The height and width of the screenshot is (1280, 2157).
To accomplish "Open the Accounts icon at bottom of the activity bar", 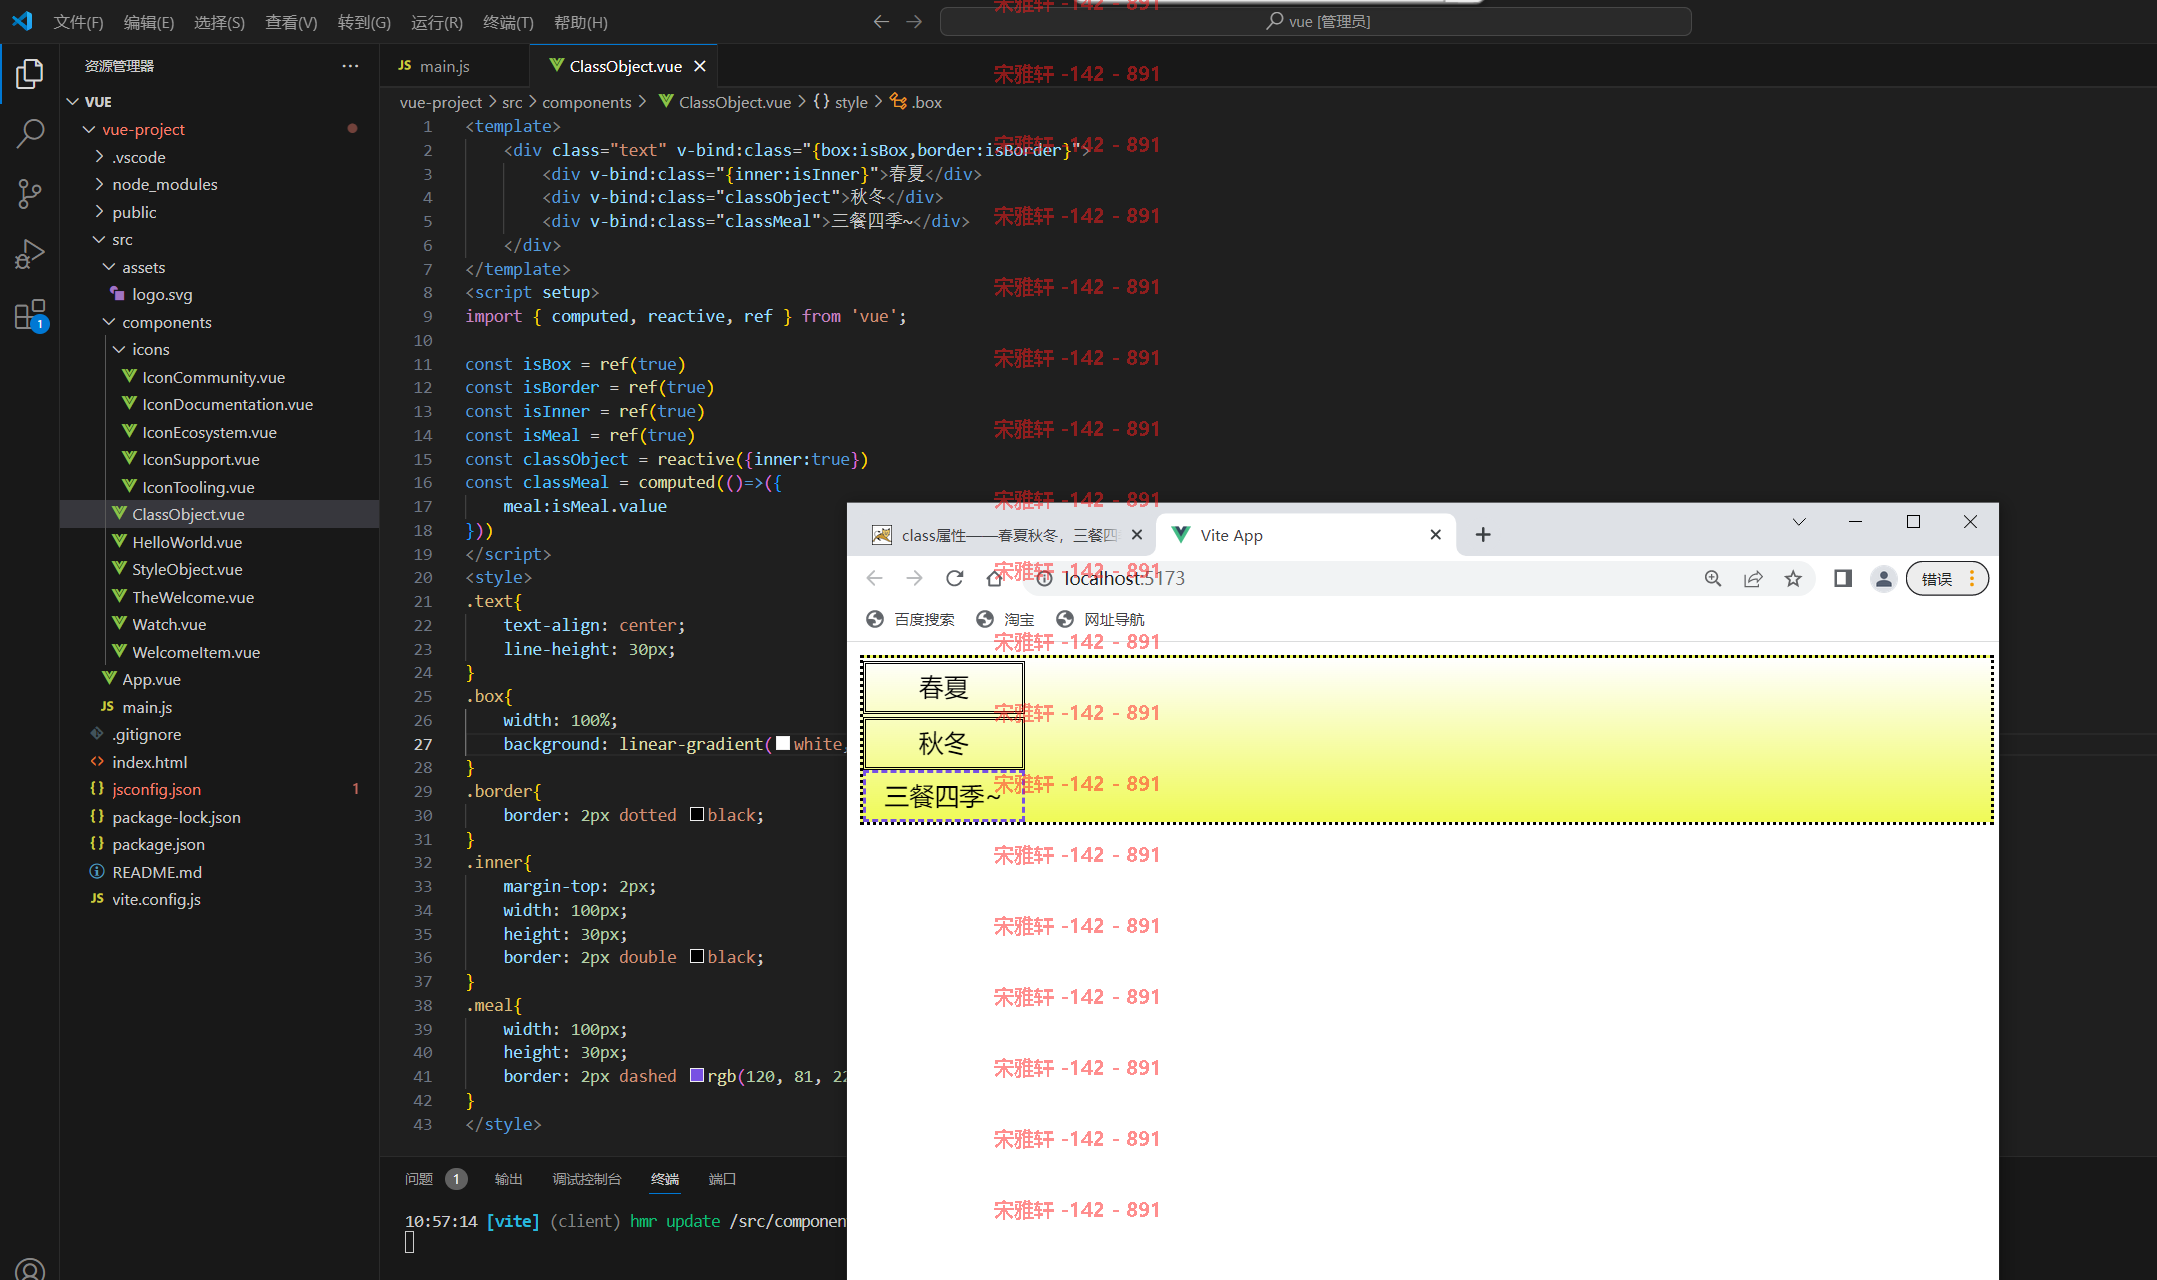I will (x=30, y=1269).
